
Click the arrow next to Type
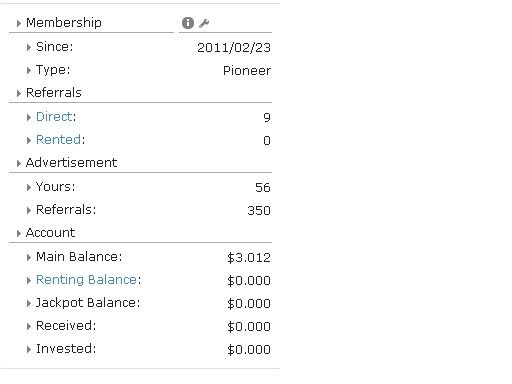[x=29, y=70]
